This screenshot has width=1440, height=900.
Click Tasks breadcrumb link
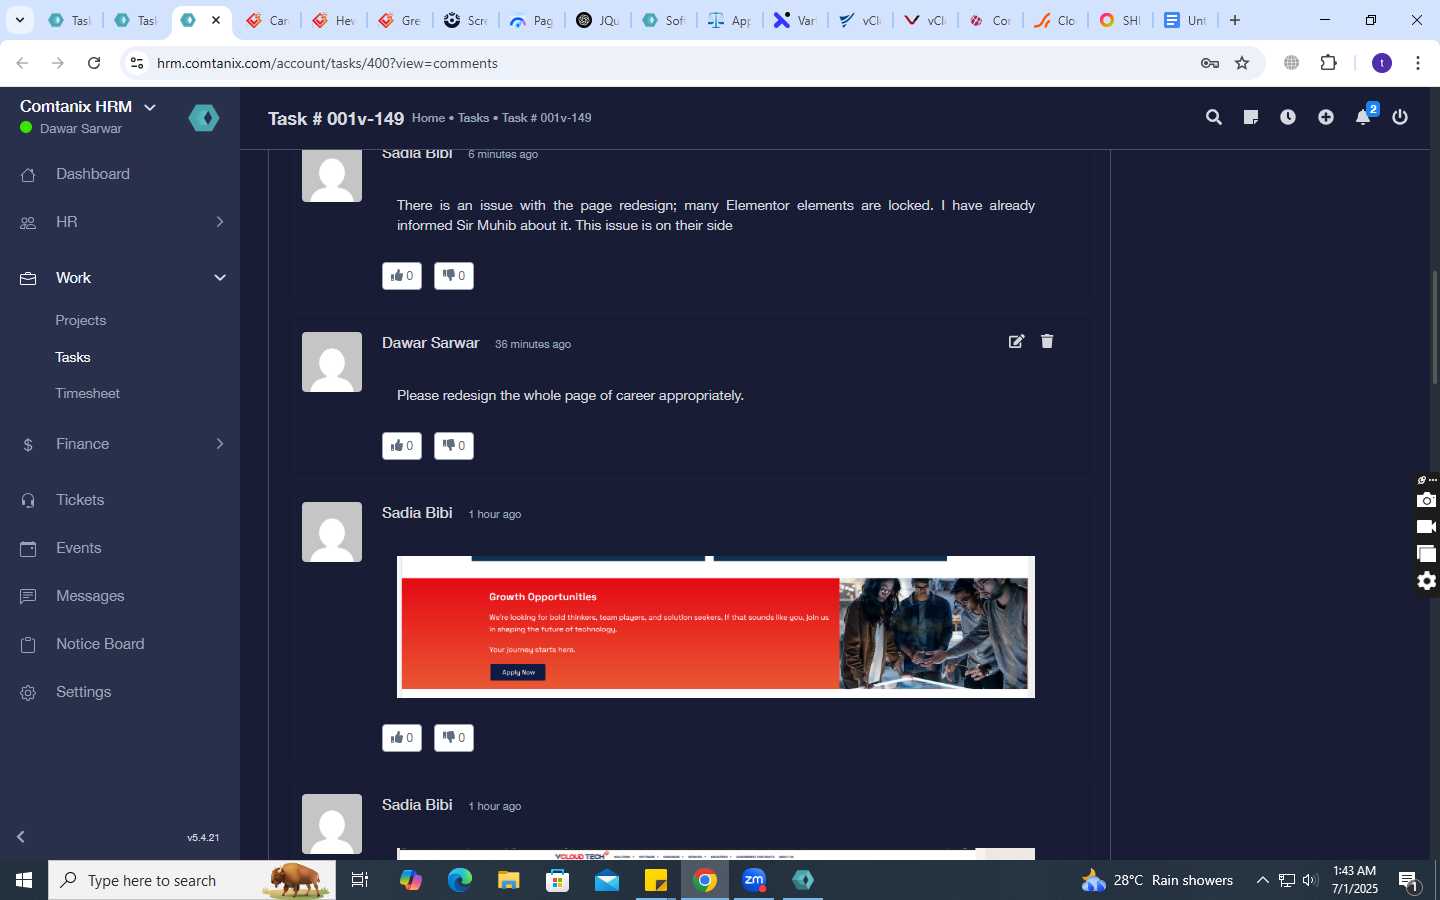point(473,118)
